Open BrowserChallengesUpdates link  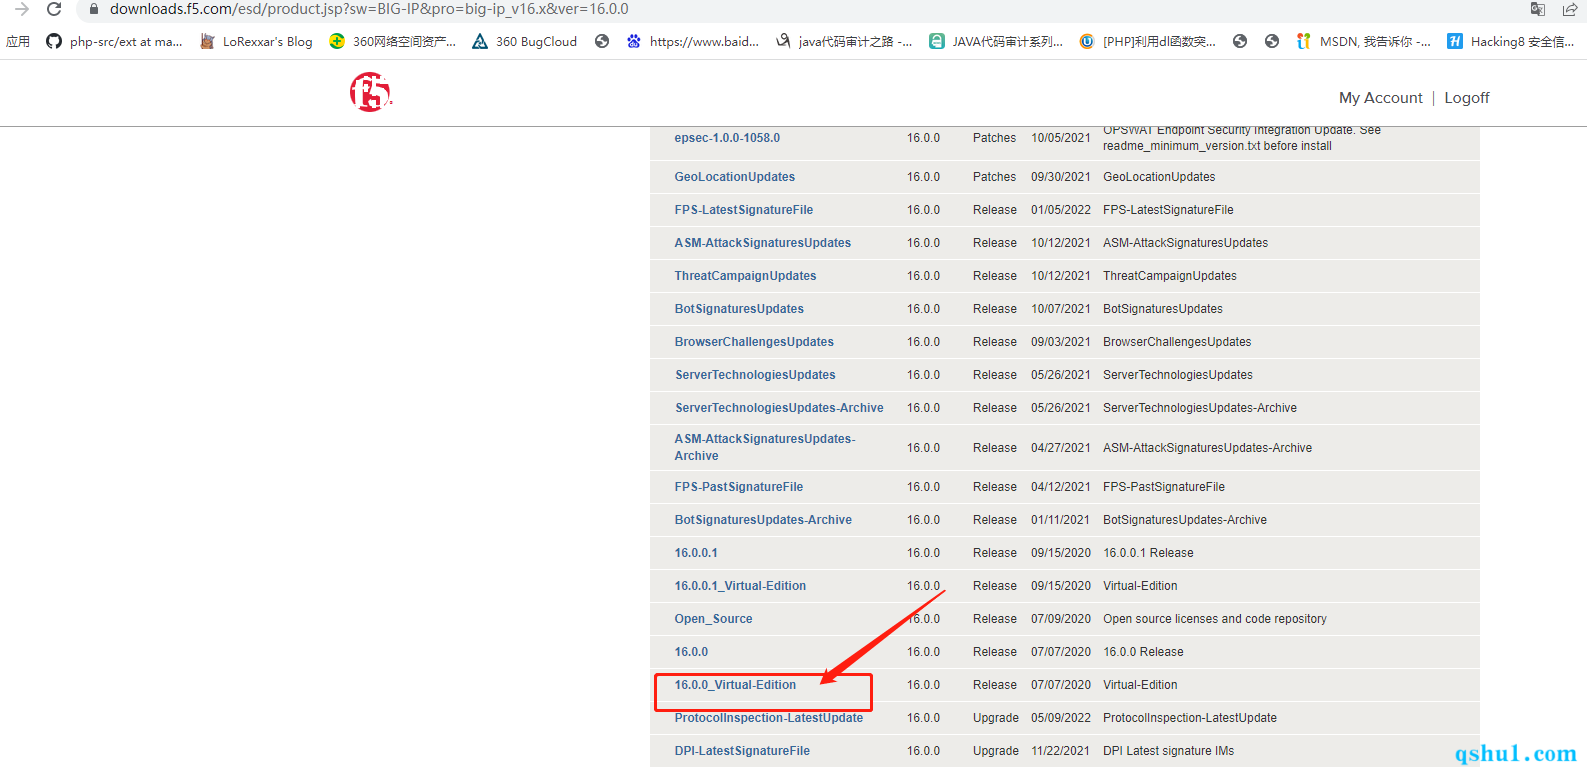[754, 342]
